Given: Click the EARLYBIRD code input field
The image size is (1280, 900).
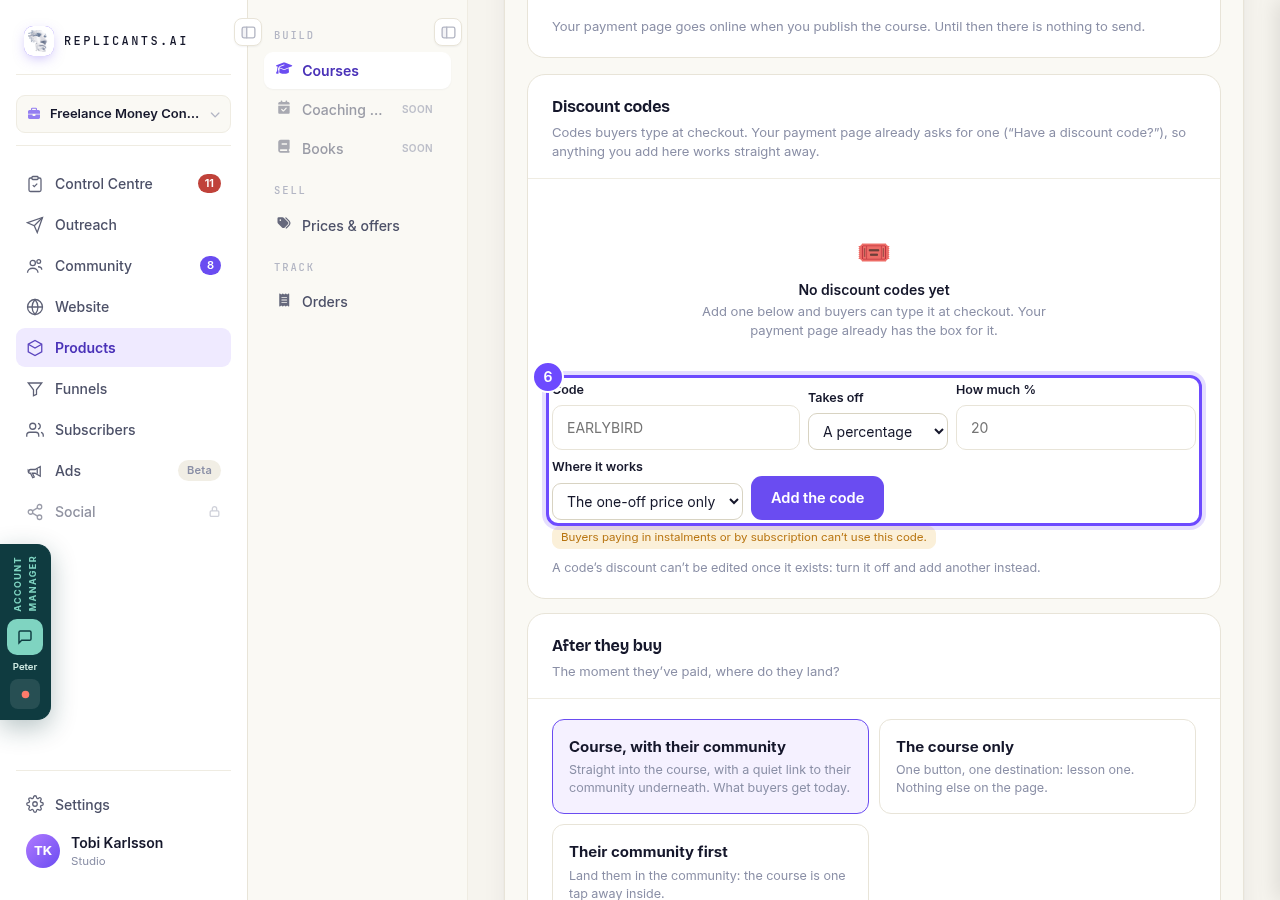Looking at the screenshot, I should pos(676,428).
